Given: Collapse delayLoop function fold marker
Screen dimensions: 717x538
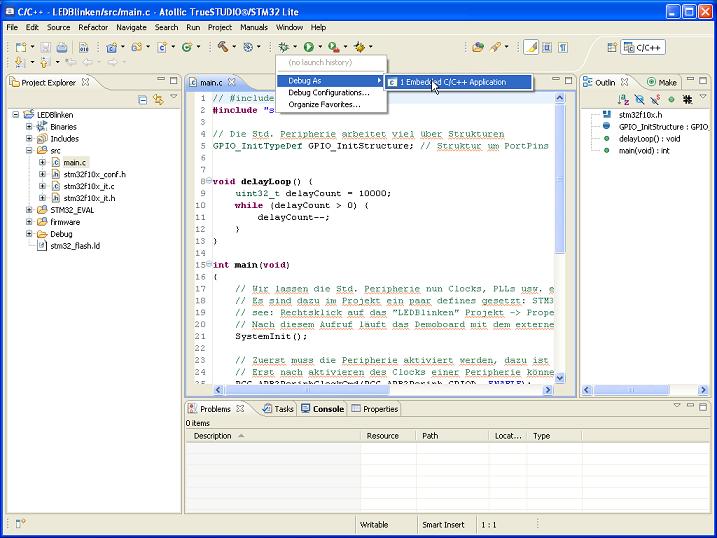Looking at the screenshot, I should click(209, 181).
